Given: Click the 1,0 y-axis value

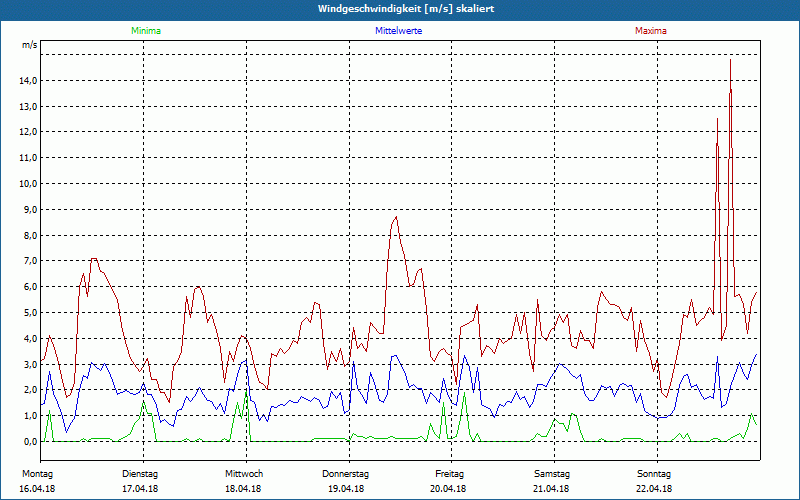Looking at the screenshot, I should (31, 416).
